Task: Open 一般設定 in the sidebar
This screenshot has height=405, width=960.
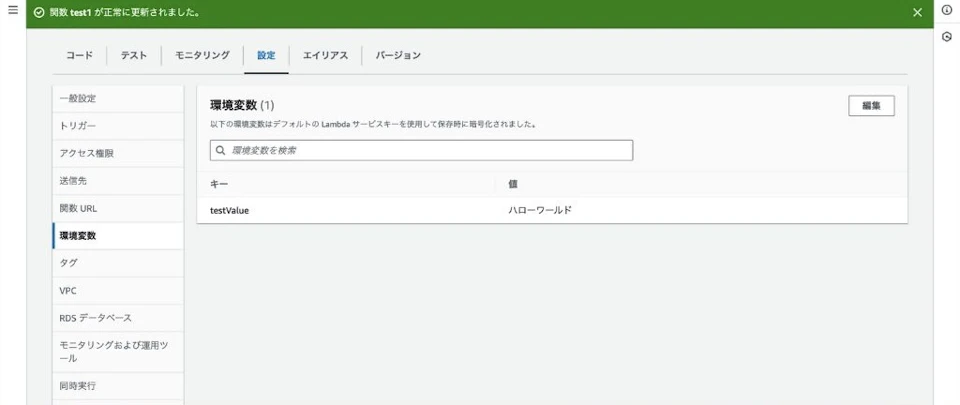Action: click(x=118, y=98)
